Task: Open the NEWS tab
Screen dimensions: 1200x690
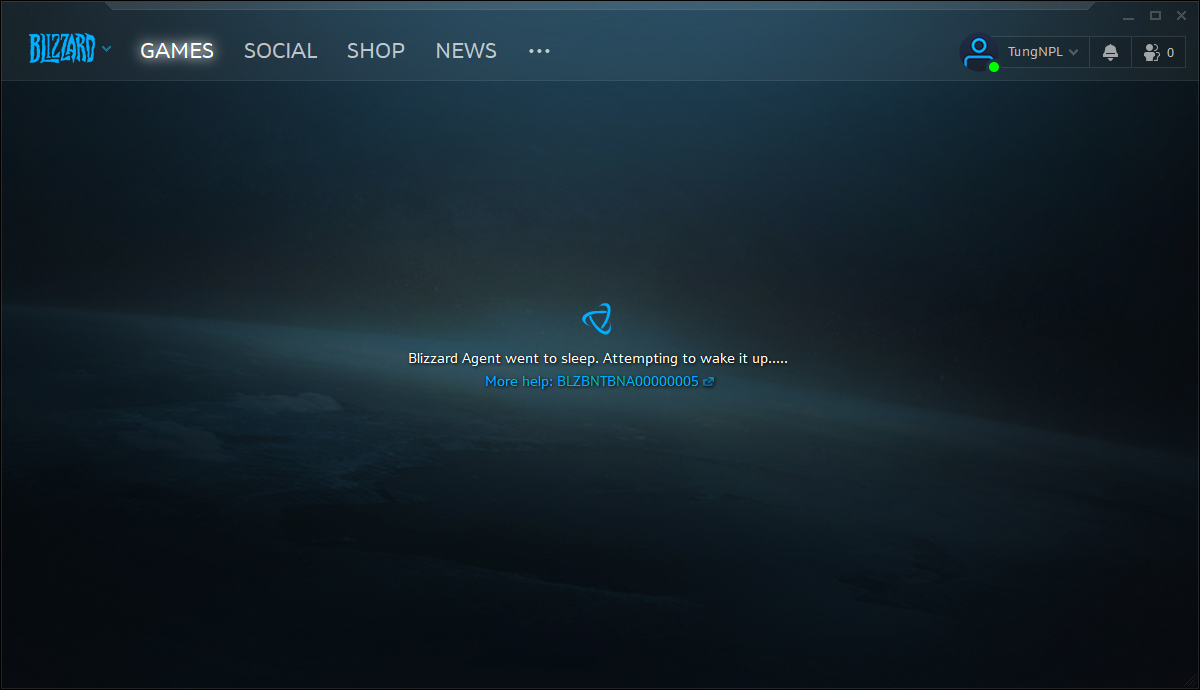Action: tap(466, 51)
